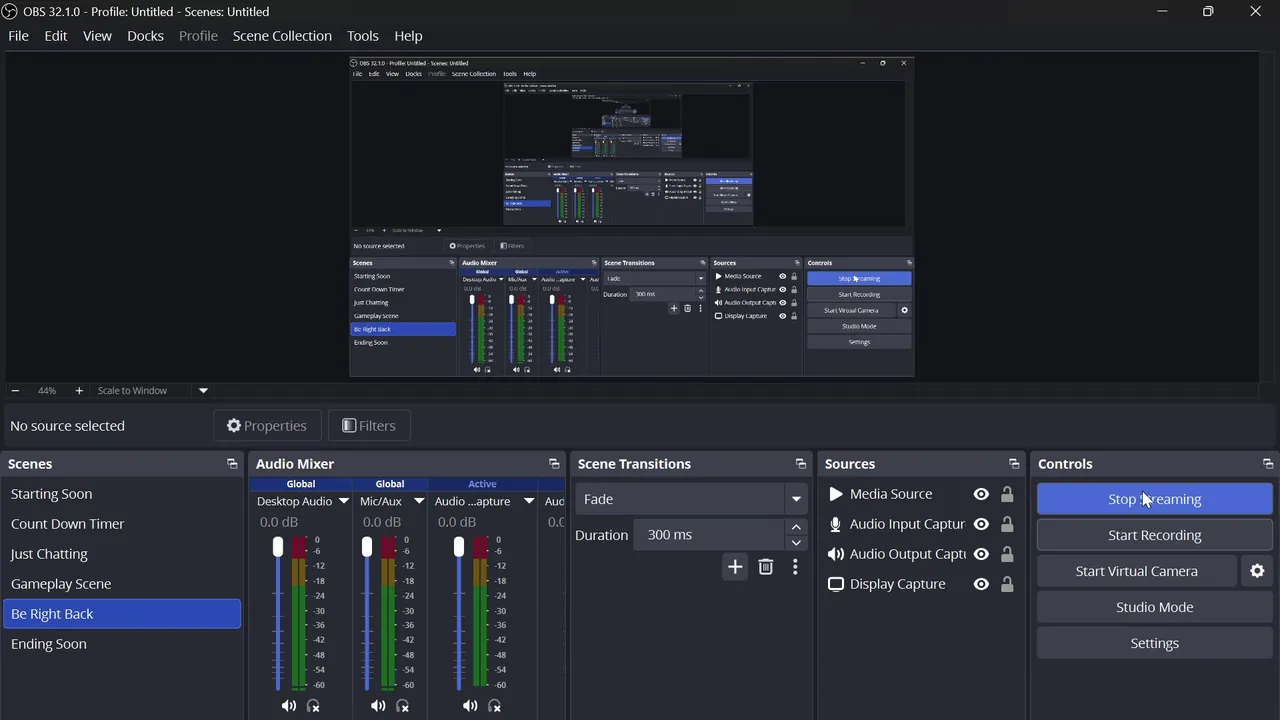
Task: Enable Studio Mode
Action: [1155, 607]
